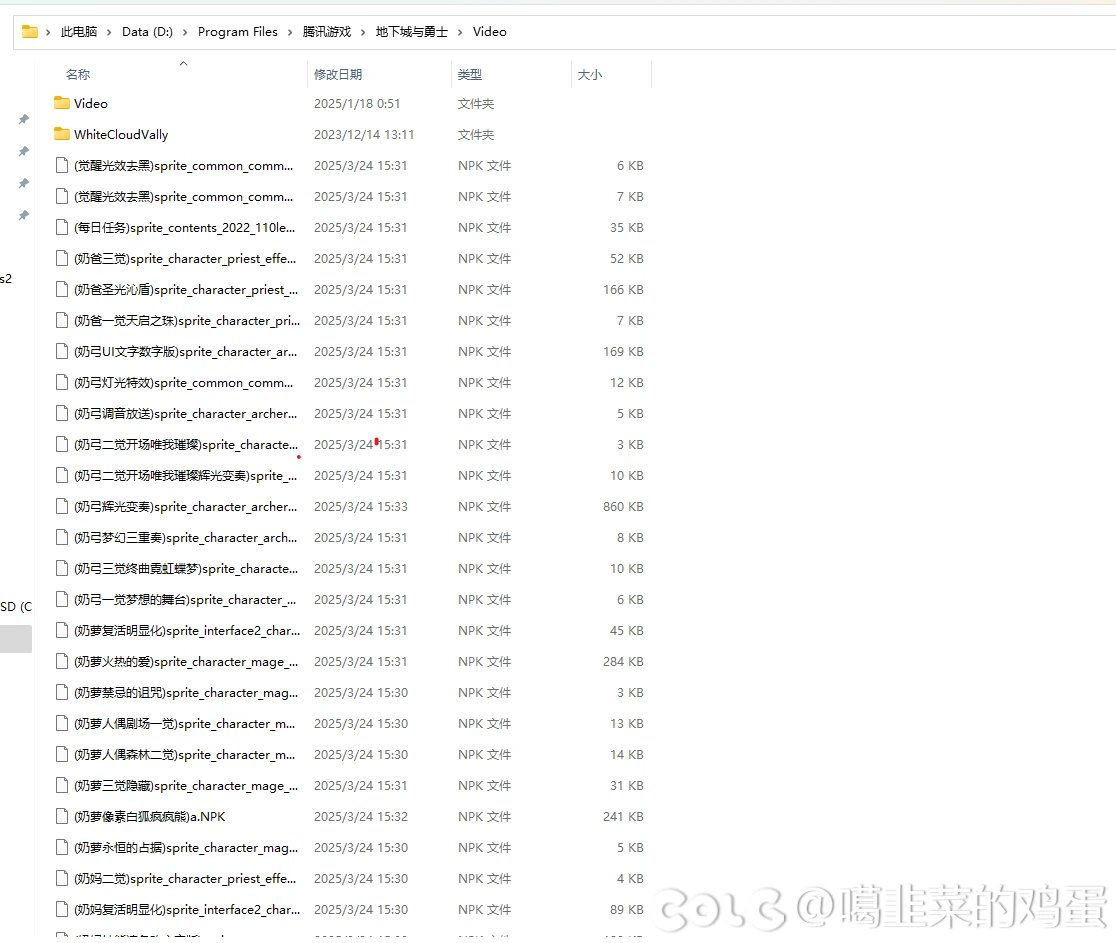Jump to Program Files in the breadcrumb
Screen dimensions: 1116x943
[x=238, y=31]
